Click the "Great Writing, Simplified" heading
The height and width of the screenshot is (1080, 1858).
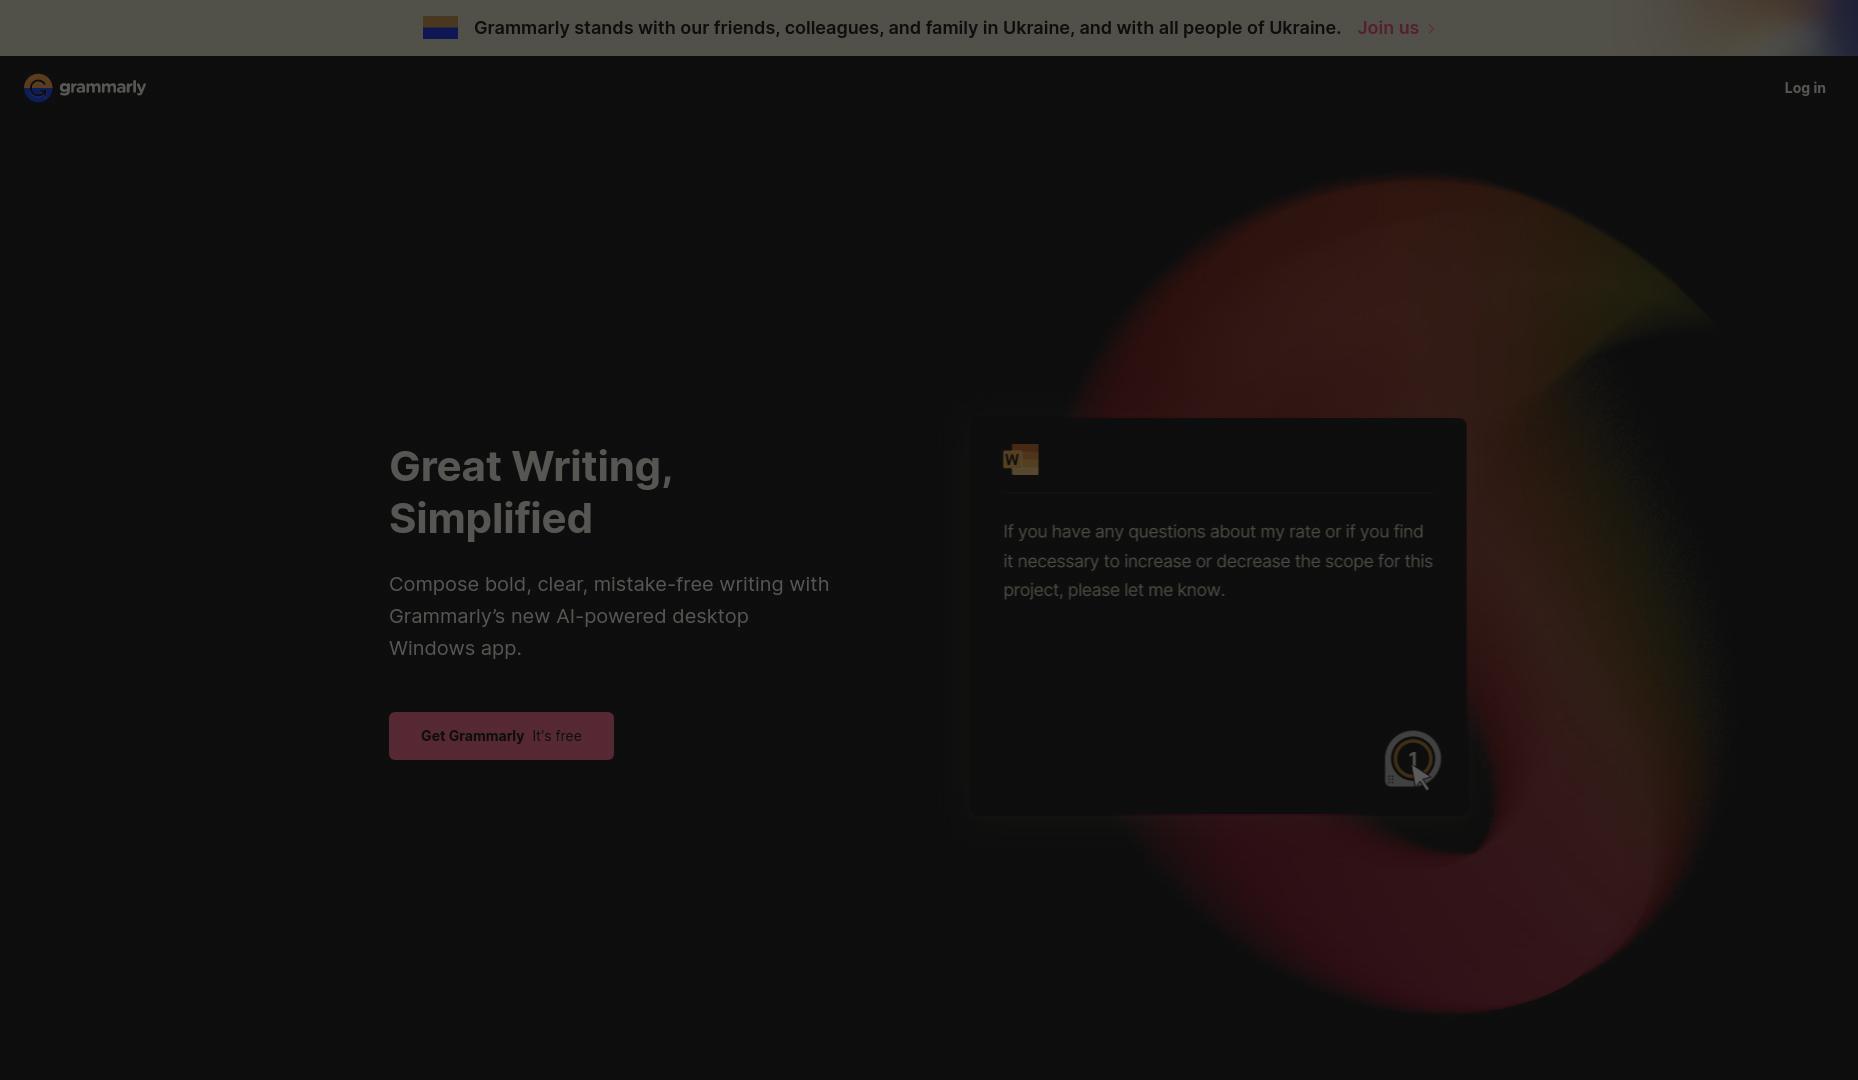[x=531, y=492]
